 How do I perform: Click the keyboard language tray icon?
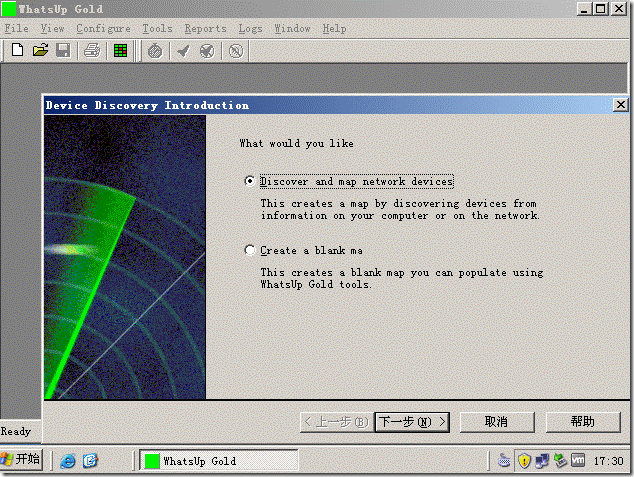(x=504, y=460)
